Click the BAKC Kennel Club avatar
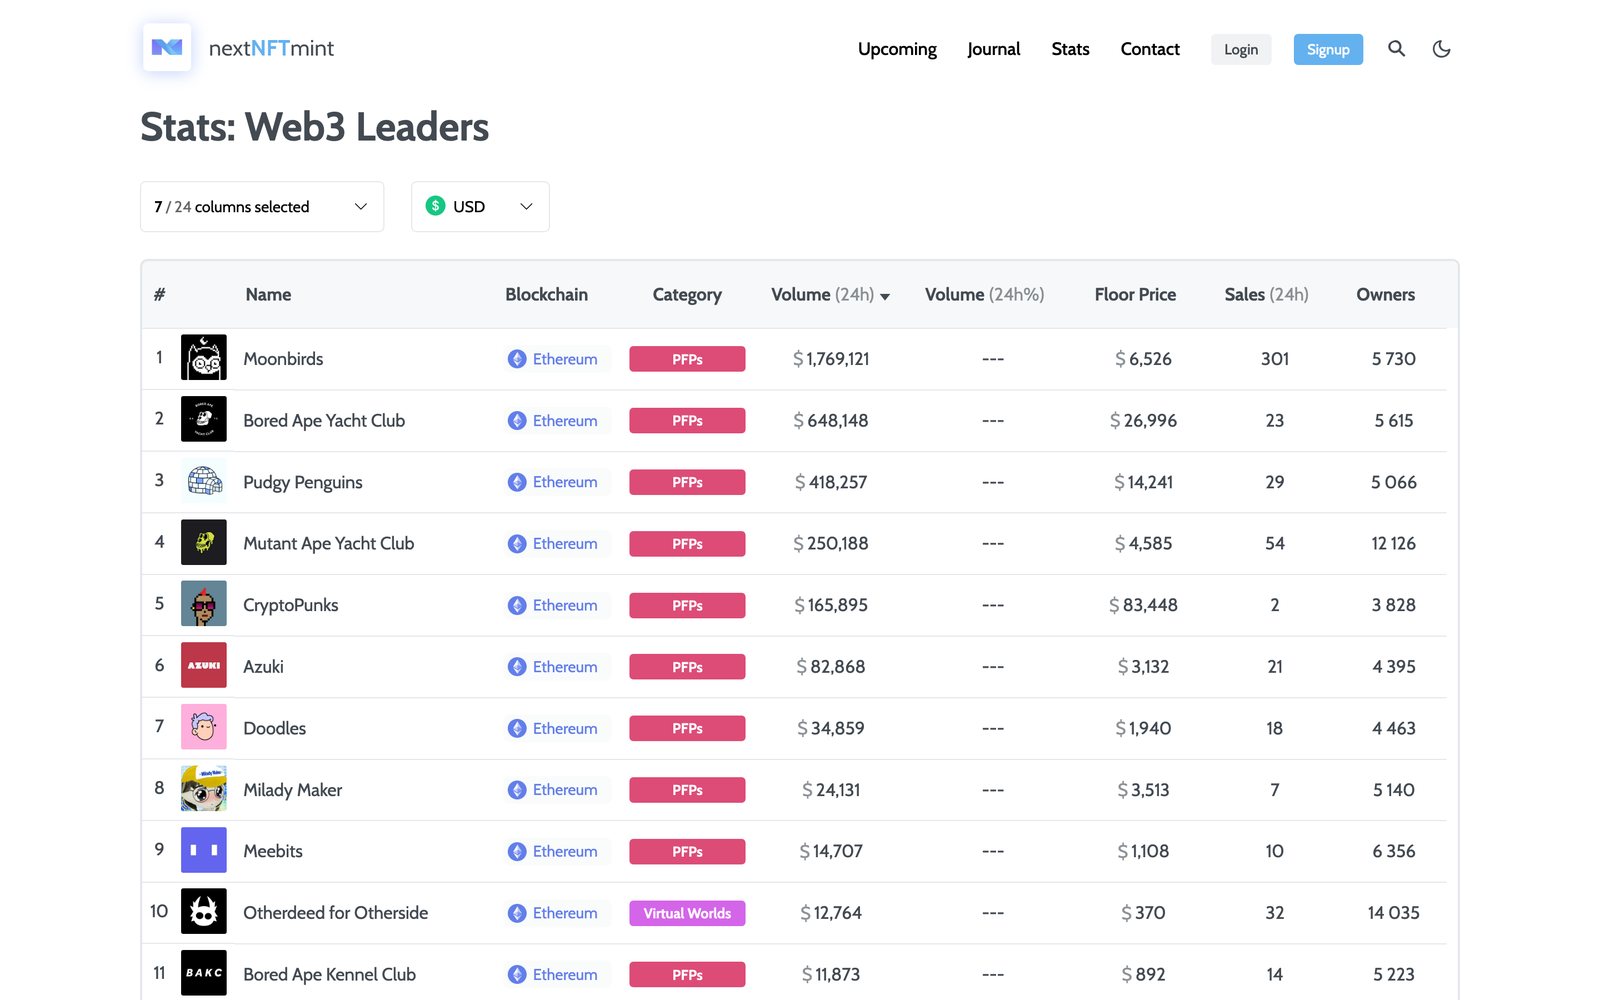 click(204, 974)
